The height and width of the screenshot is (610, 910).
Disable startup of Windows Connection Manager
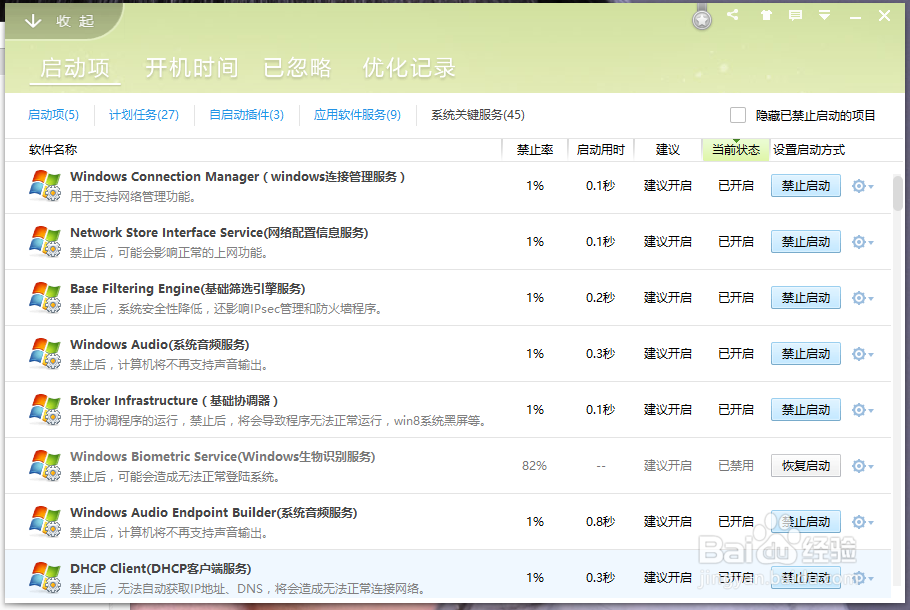806,186
